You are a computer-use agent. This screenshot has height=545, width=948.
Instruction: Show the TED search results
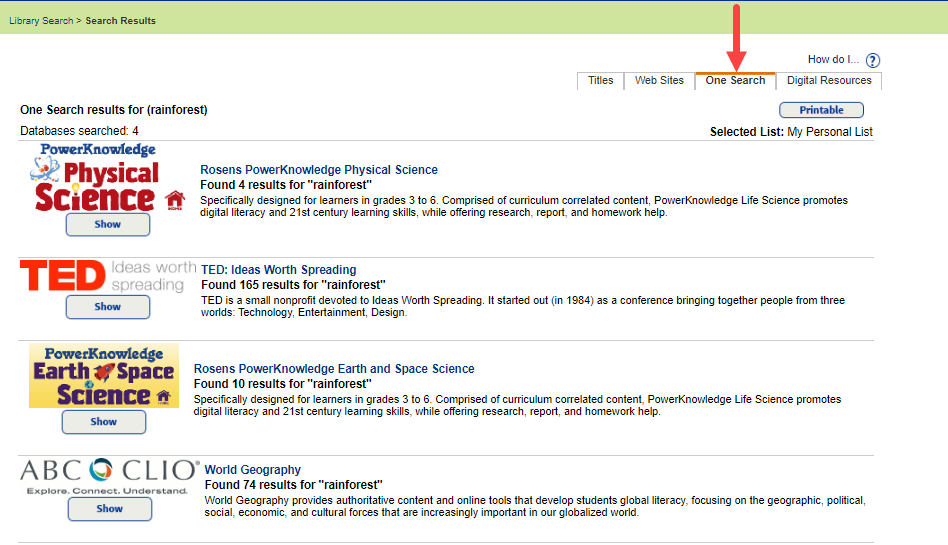[x=108, y=307]
